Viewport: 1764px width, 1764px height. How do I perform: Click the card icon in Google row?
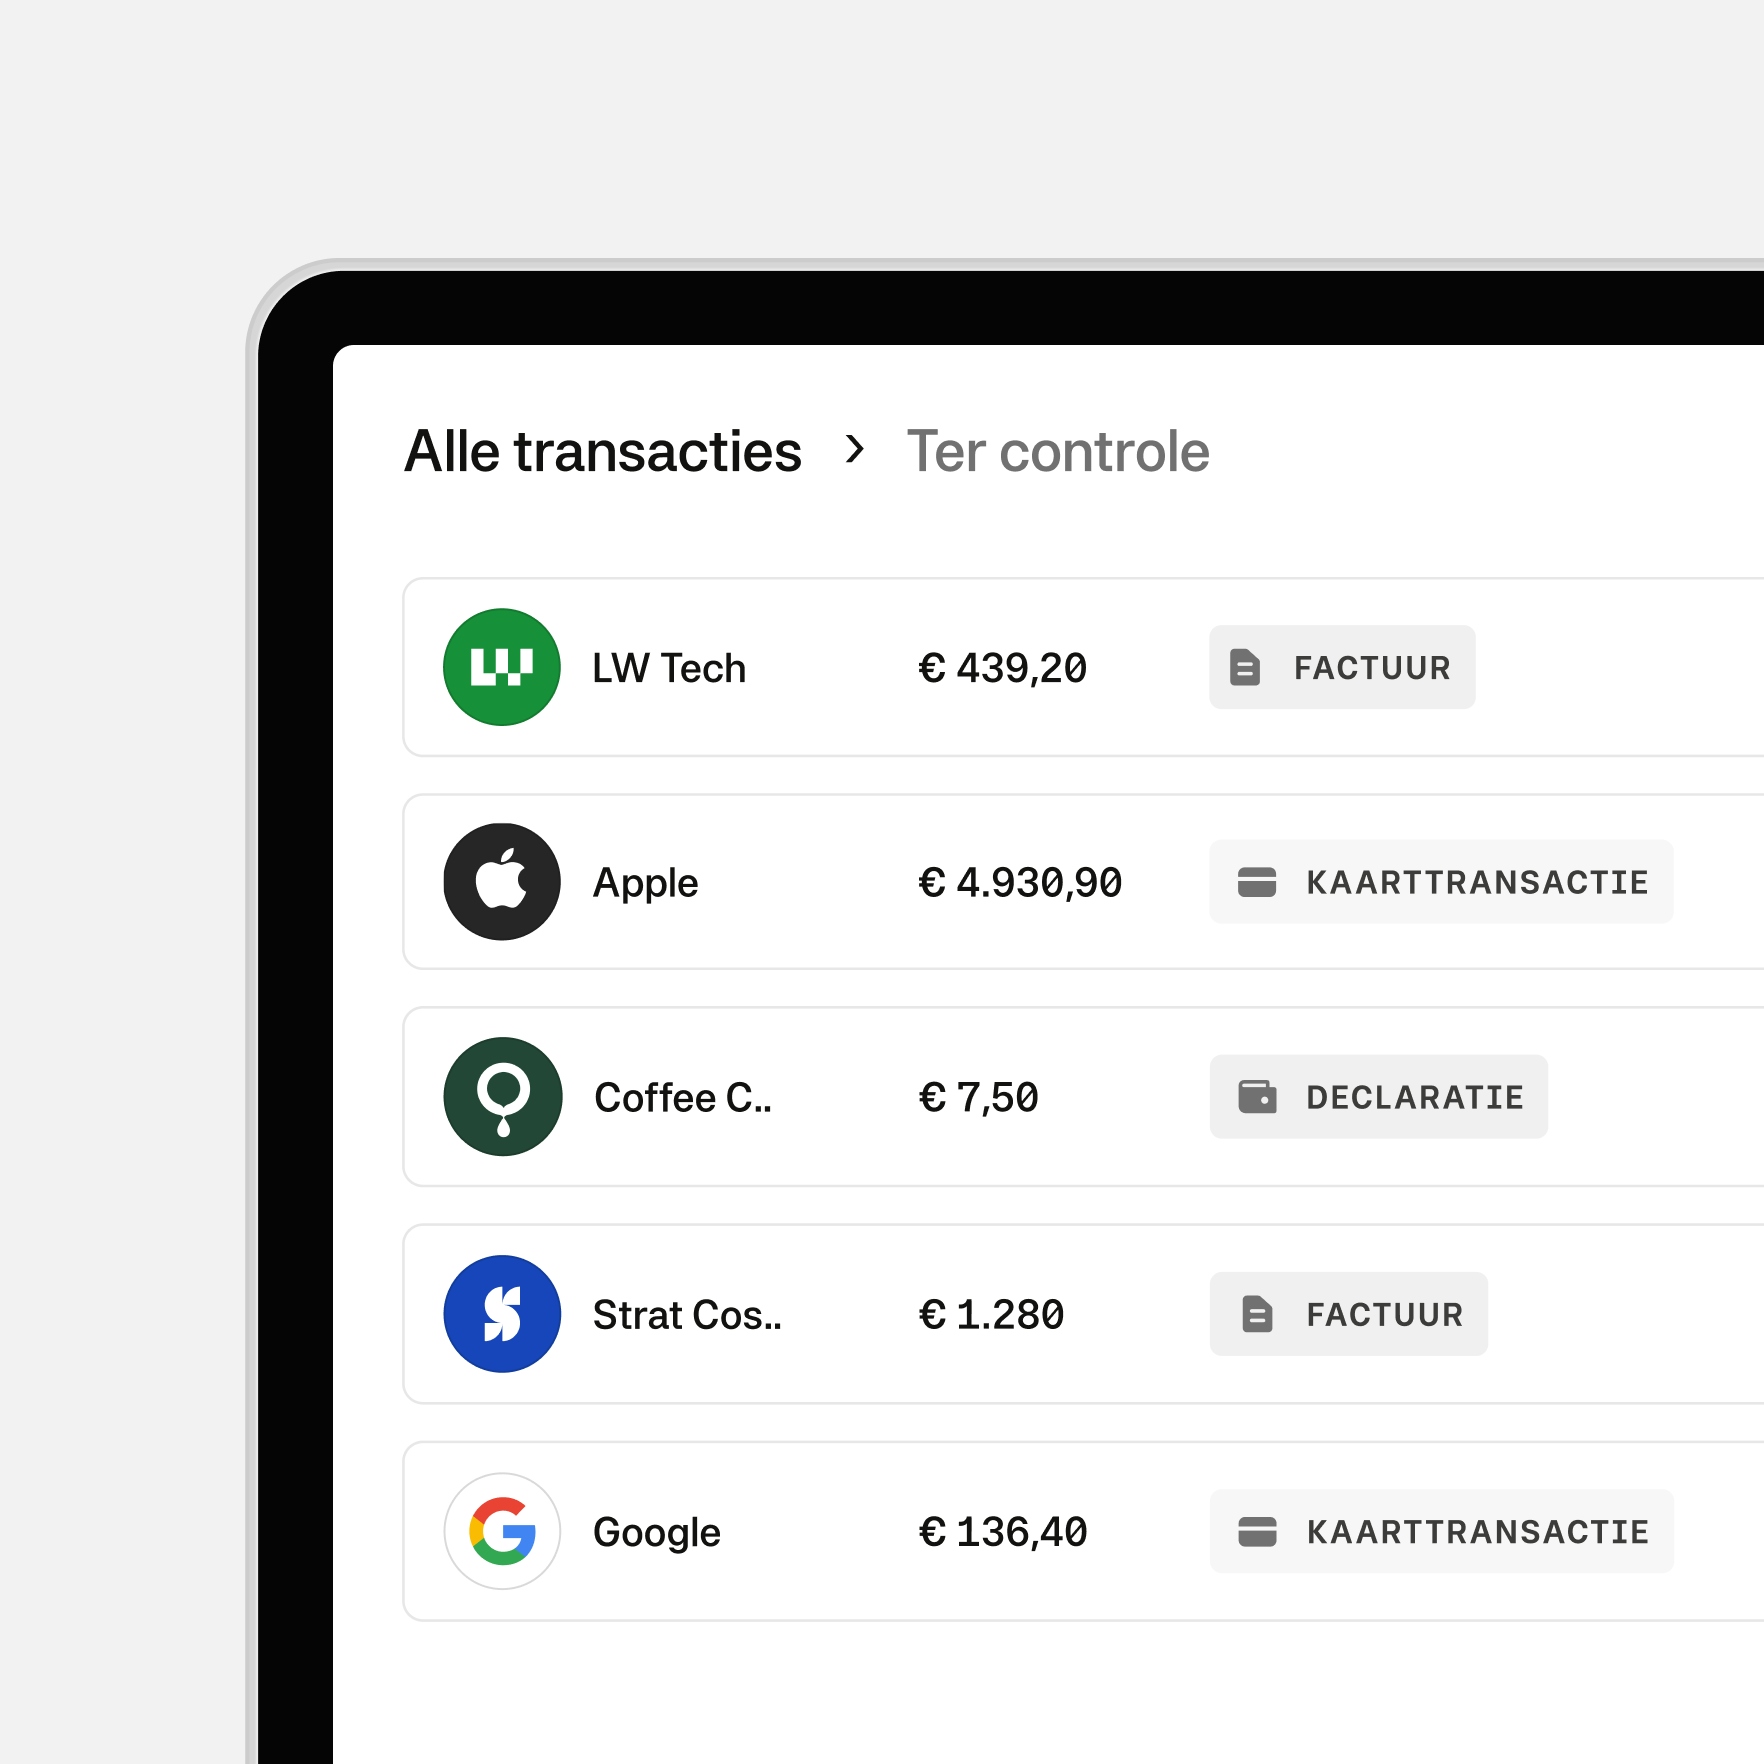tap(1257, 1531)
